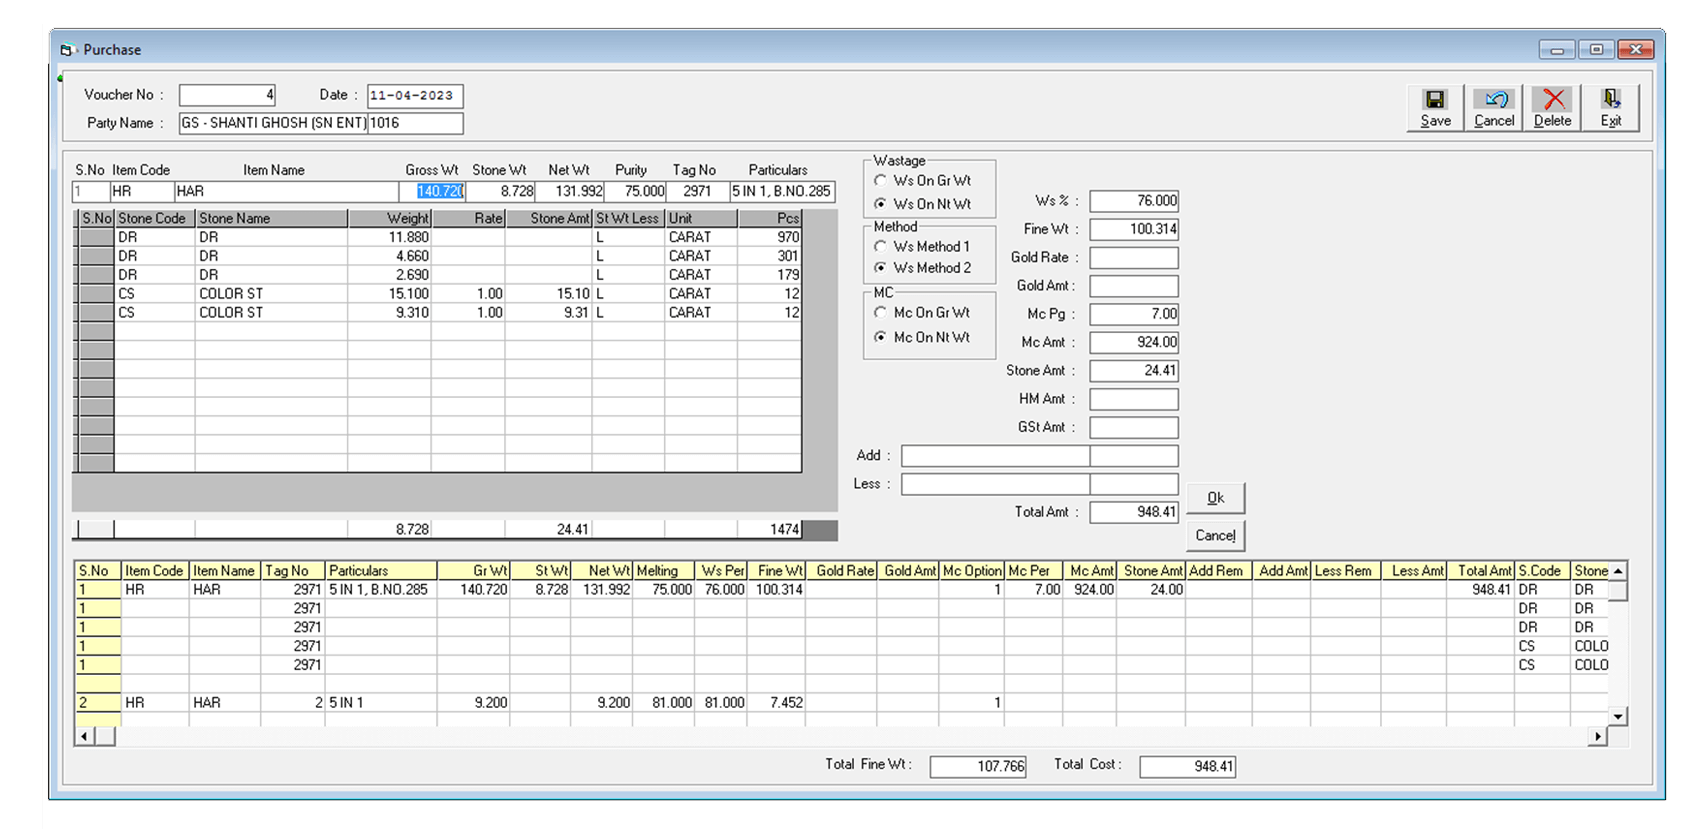The width and height of the screenshot is (1706, 831).
Task: Click the Cancel undo arrow icon
Action: [1496, 99]
